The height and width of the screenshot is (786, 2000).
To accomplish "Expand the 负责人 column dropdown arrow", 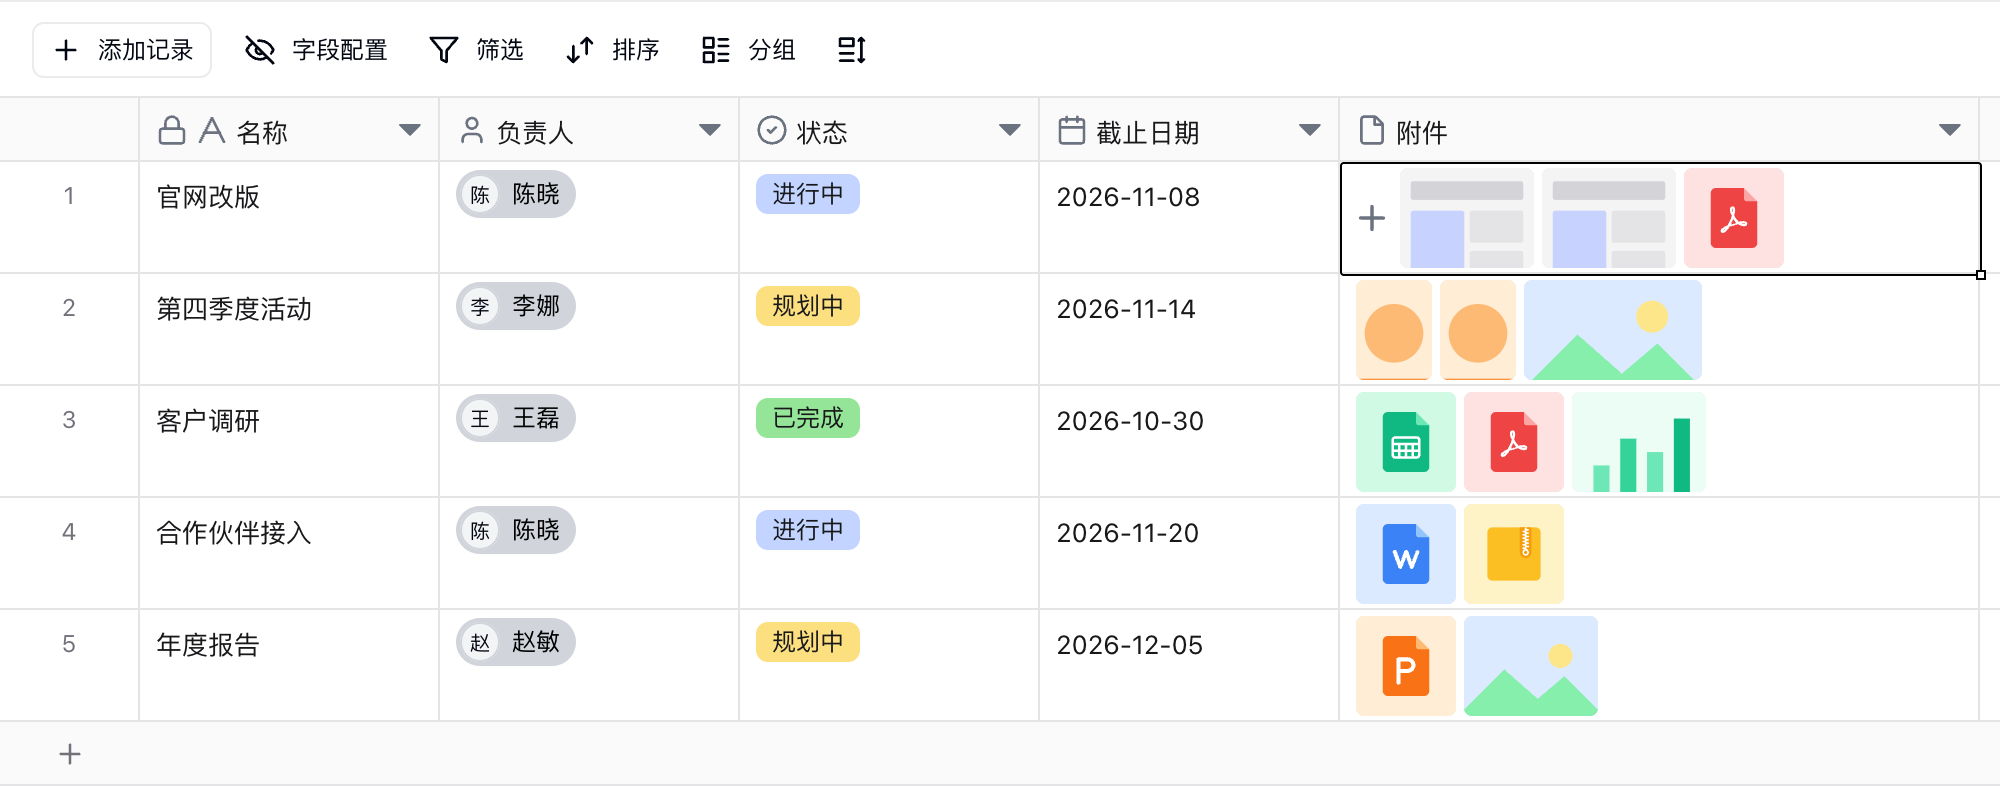I will tap(710, 131).
